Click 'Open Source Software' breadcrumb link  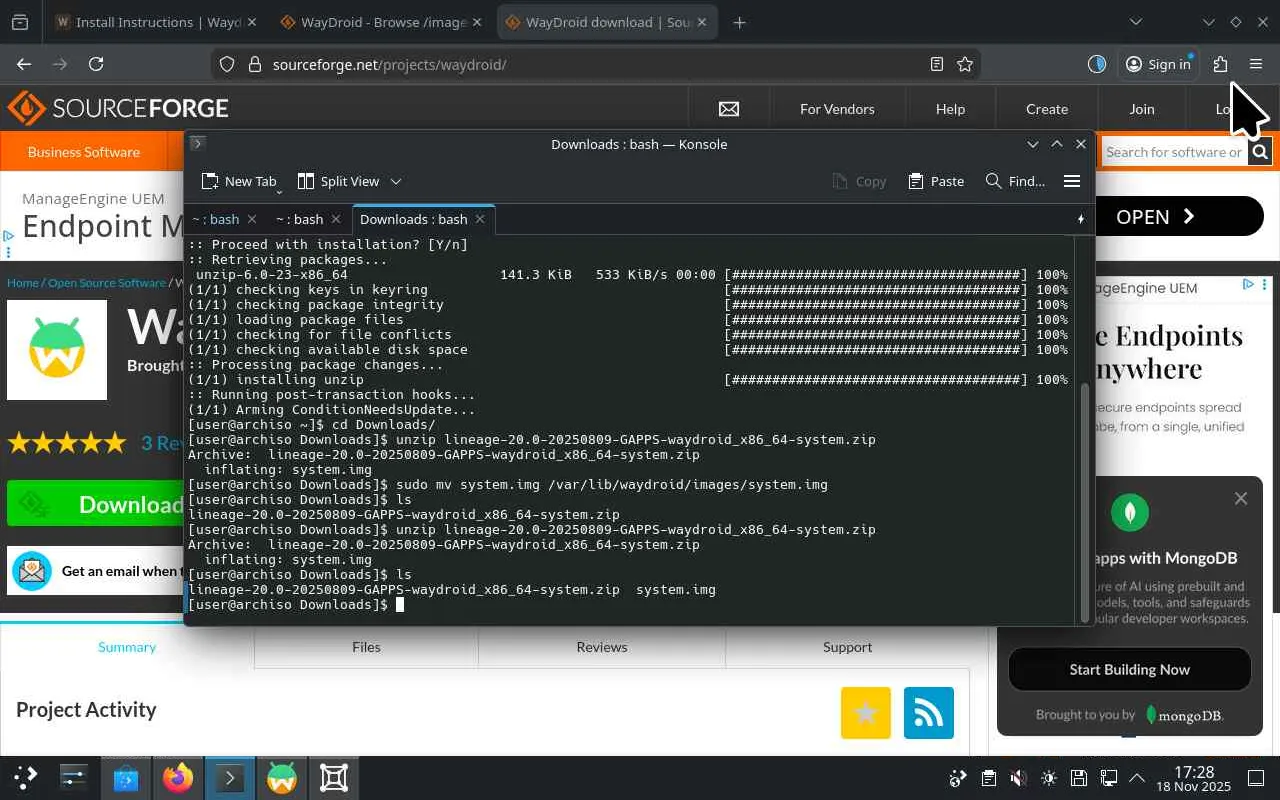[x=107, y=283]
